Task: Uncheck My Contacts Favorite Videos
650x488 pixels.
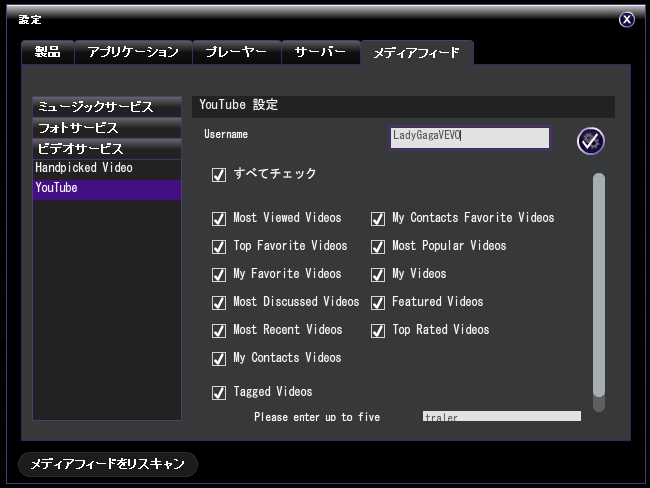Action: click(x=378, y=219)
